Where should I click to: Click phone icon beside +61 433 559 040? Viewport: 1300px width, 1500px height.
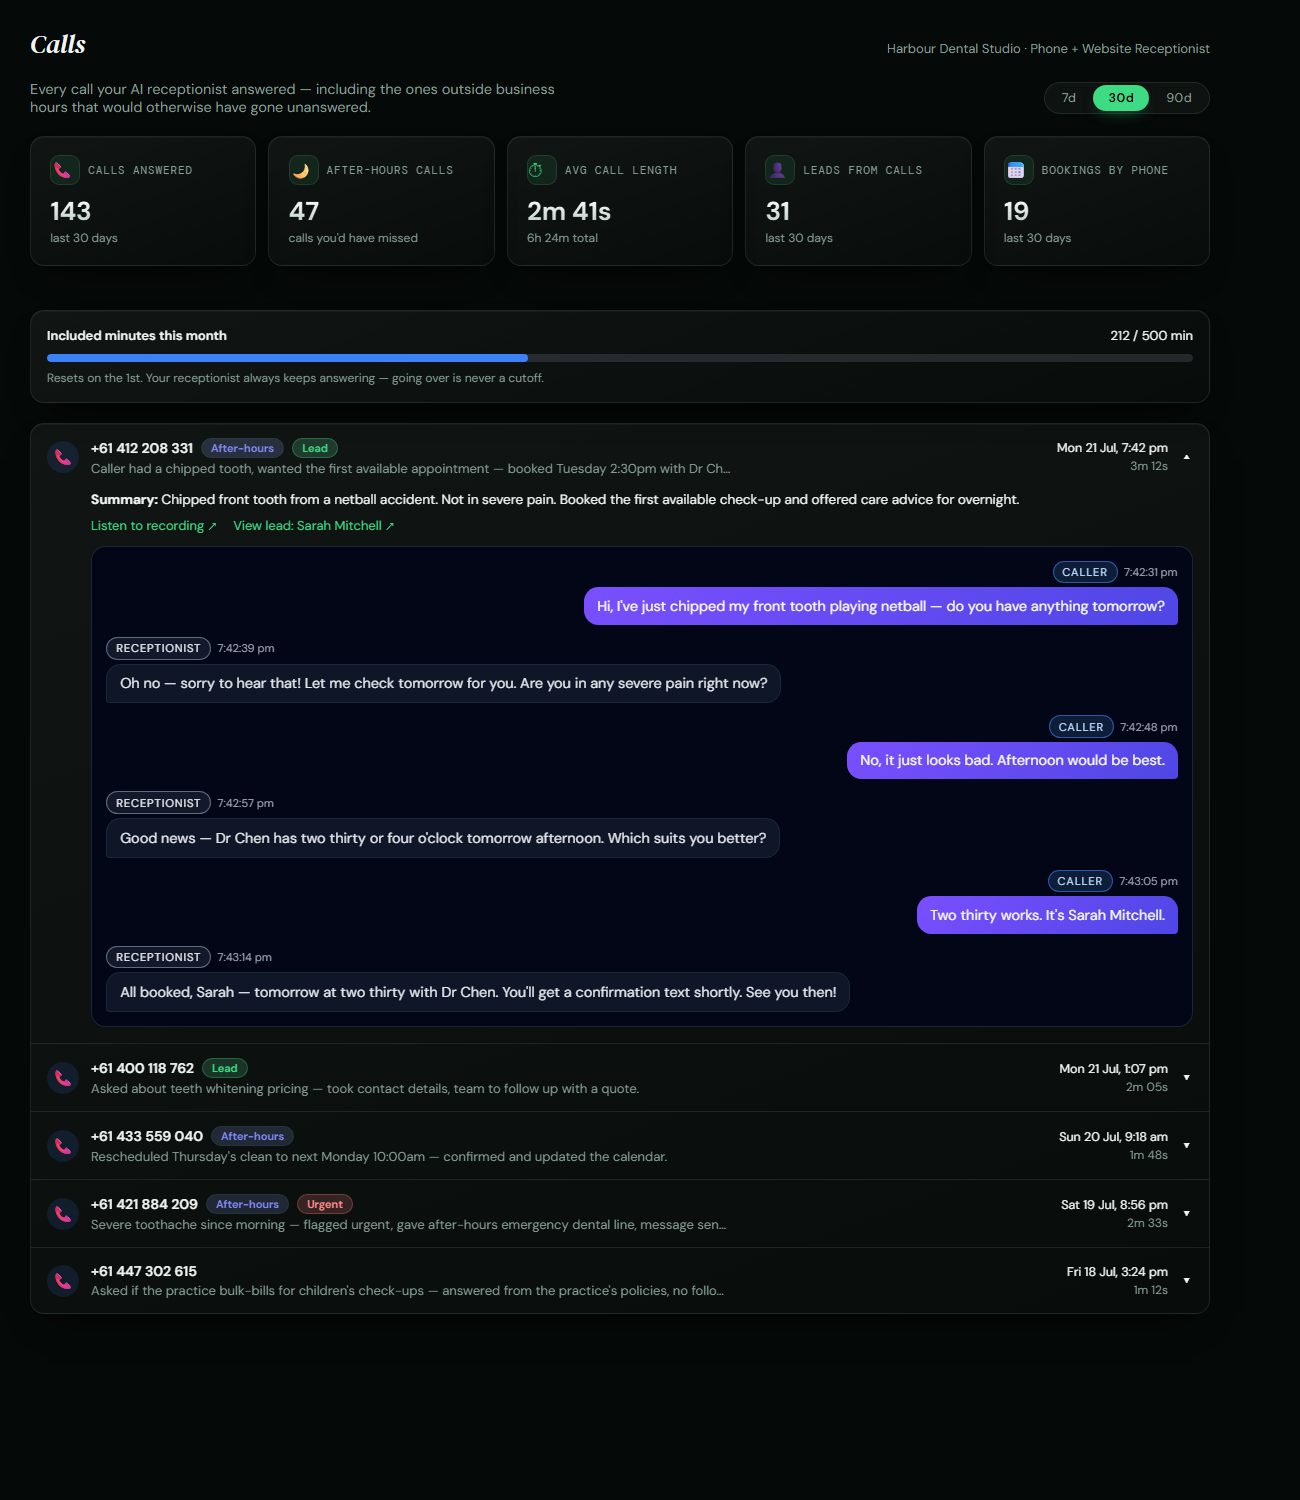tap(63, 1146)
